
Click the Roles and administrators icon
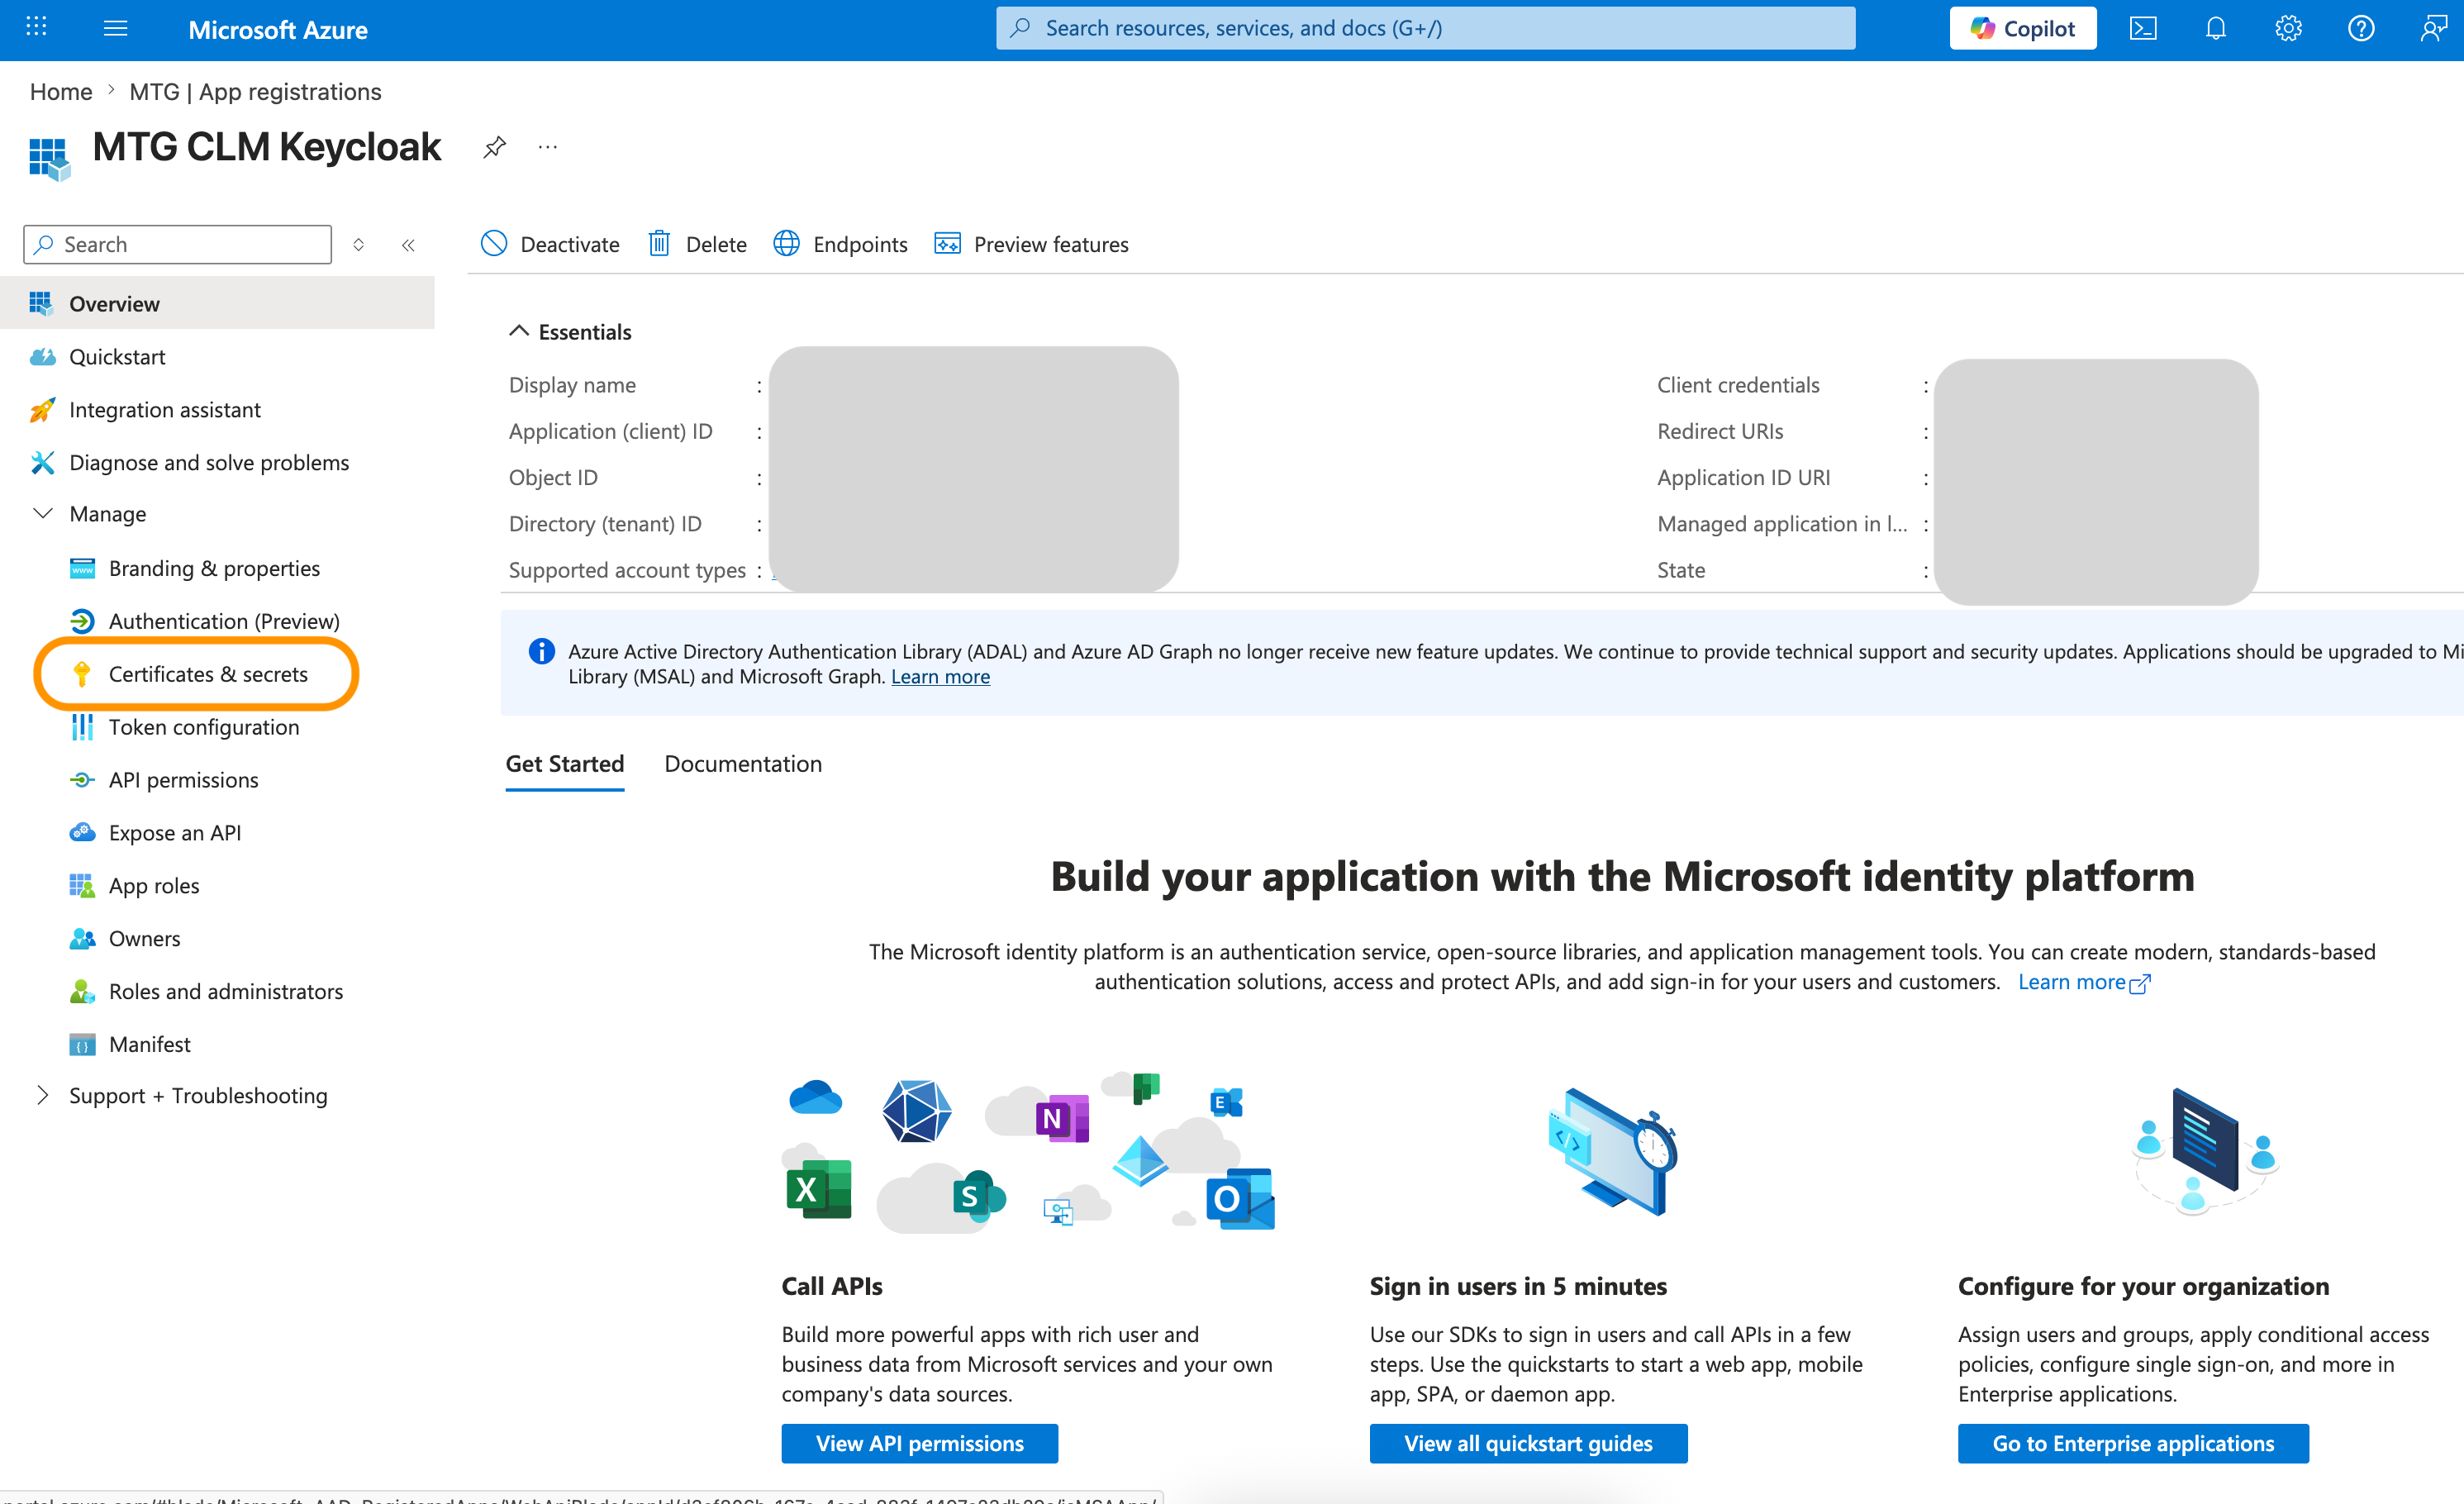pyautogui.click(x=82, y=992)
